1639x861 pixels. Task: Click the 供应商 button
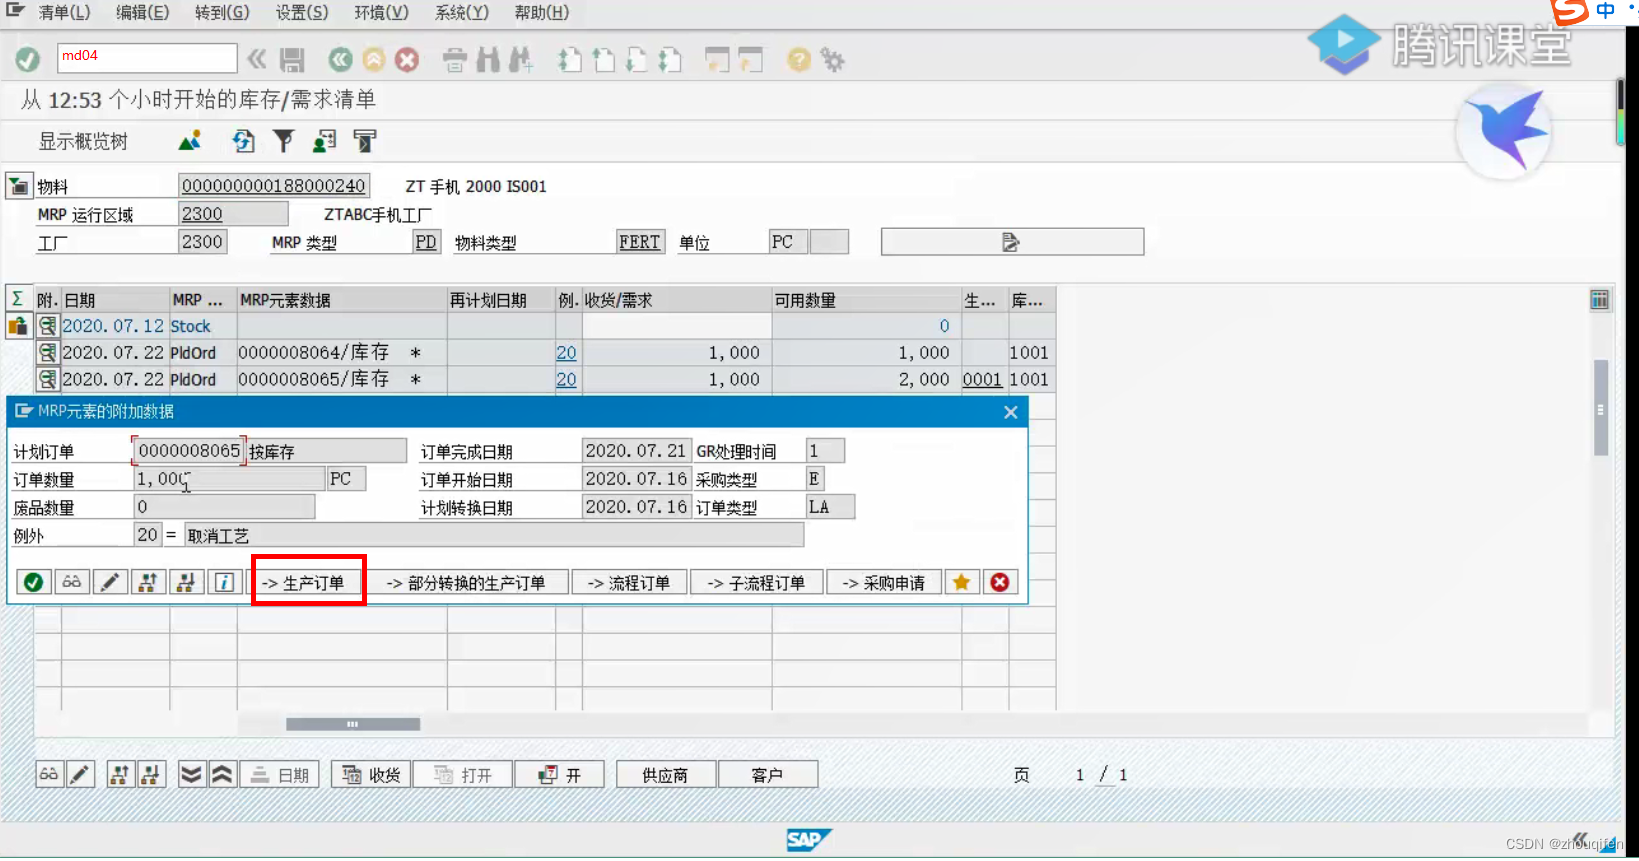pyautogui.click(x=665, y=774)
